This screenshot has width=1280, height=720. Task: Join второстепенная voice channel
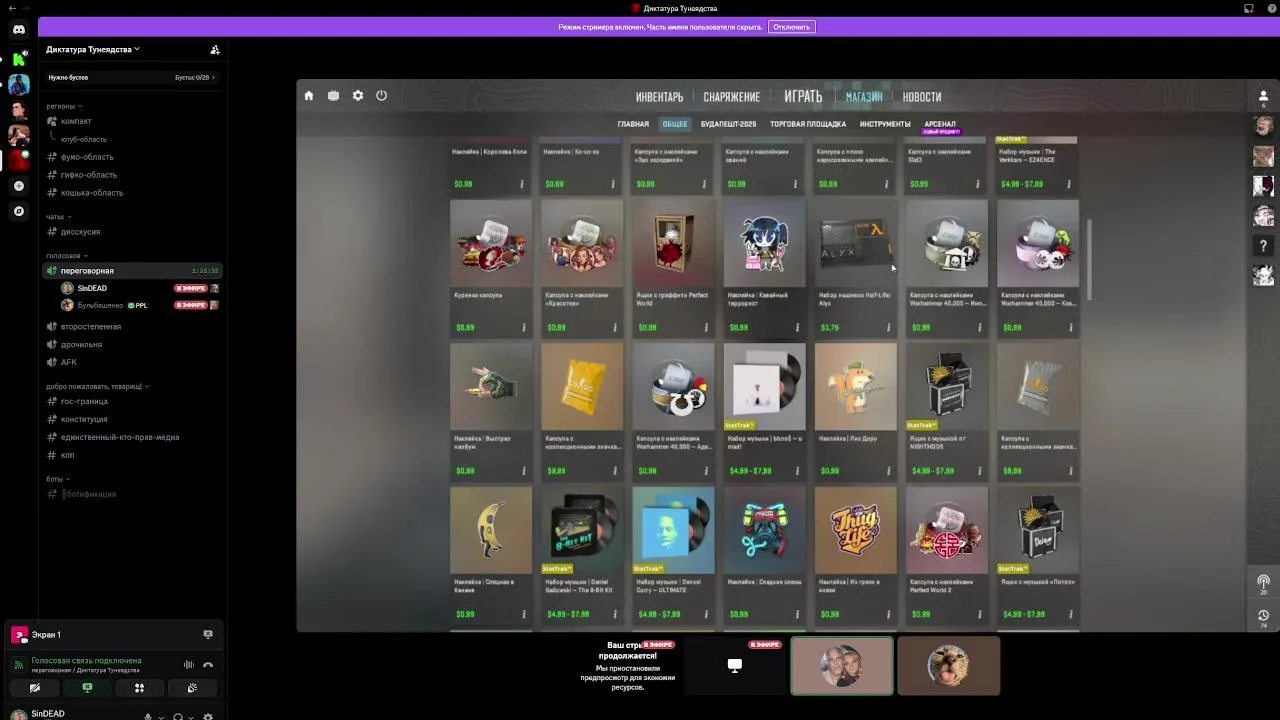pyautogui.click(x=91, y=327)
